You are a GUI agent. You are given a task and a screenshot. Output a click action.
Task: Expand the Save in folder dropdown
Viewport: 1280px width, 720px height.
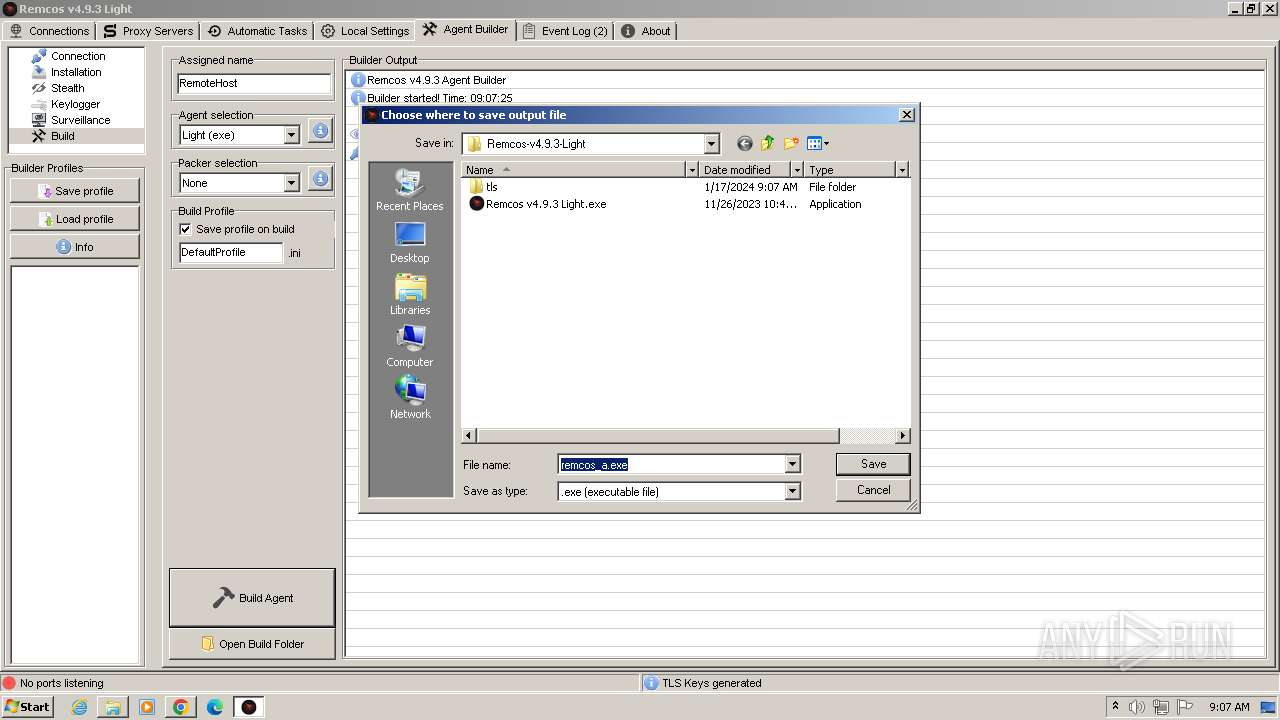[711, 144]
